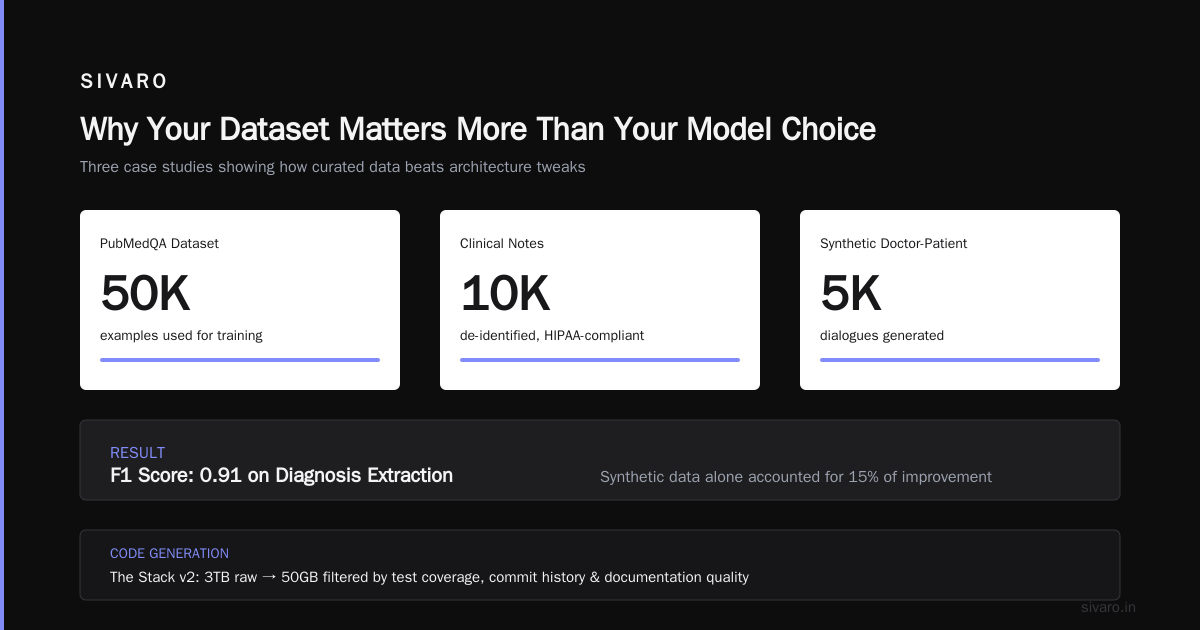Image resolution: width=1200 pixels, height=630 pixels.
Task: Click the progress bar under Clinical Notes
Action: coord(600,360)
